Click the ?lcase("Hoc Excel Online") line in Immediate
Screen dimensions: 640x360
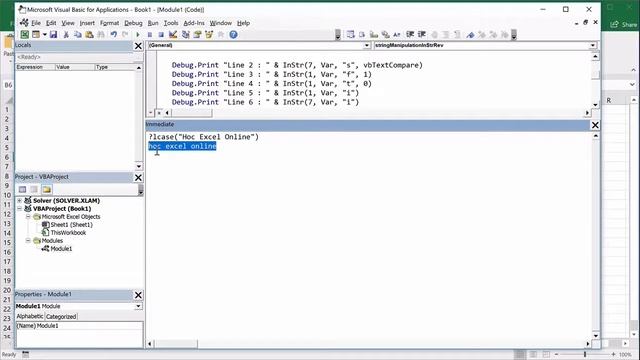tap(203, 137)
